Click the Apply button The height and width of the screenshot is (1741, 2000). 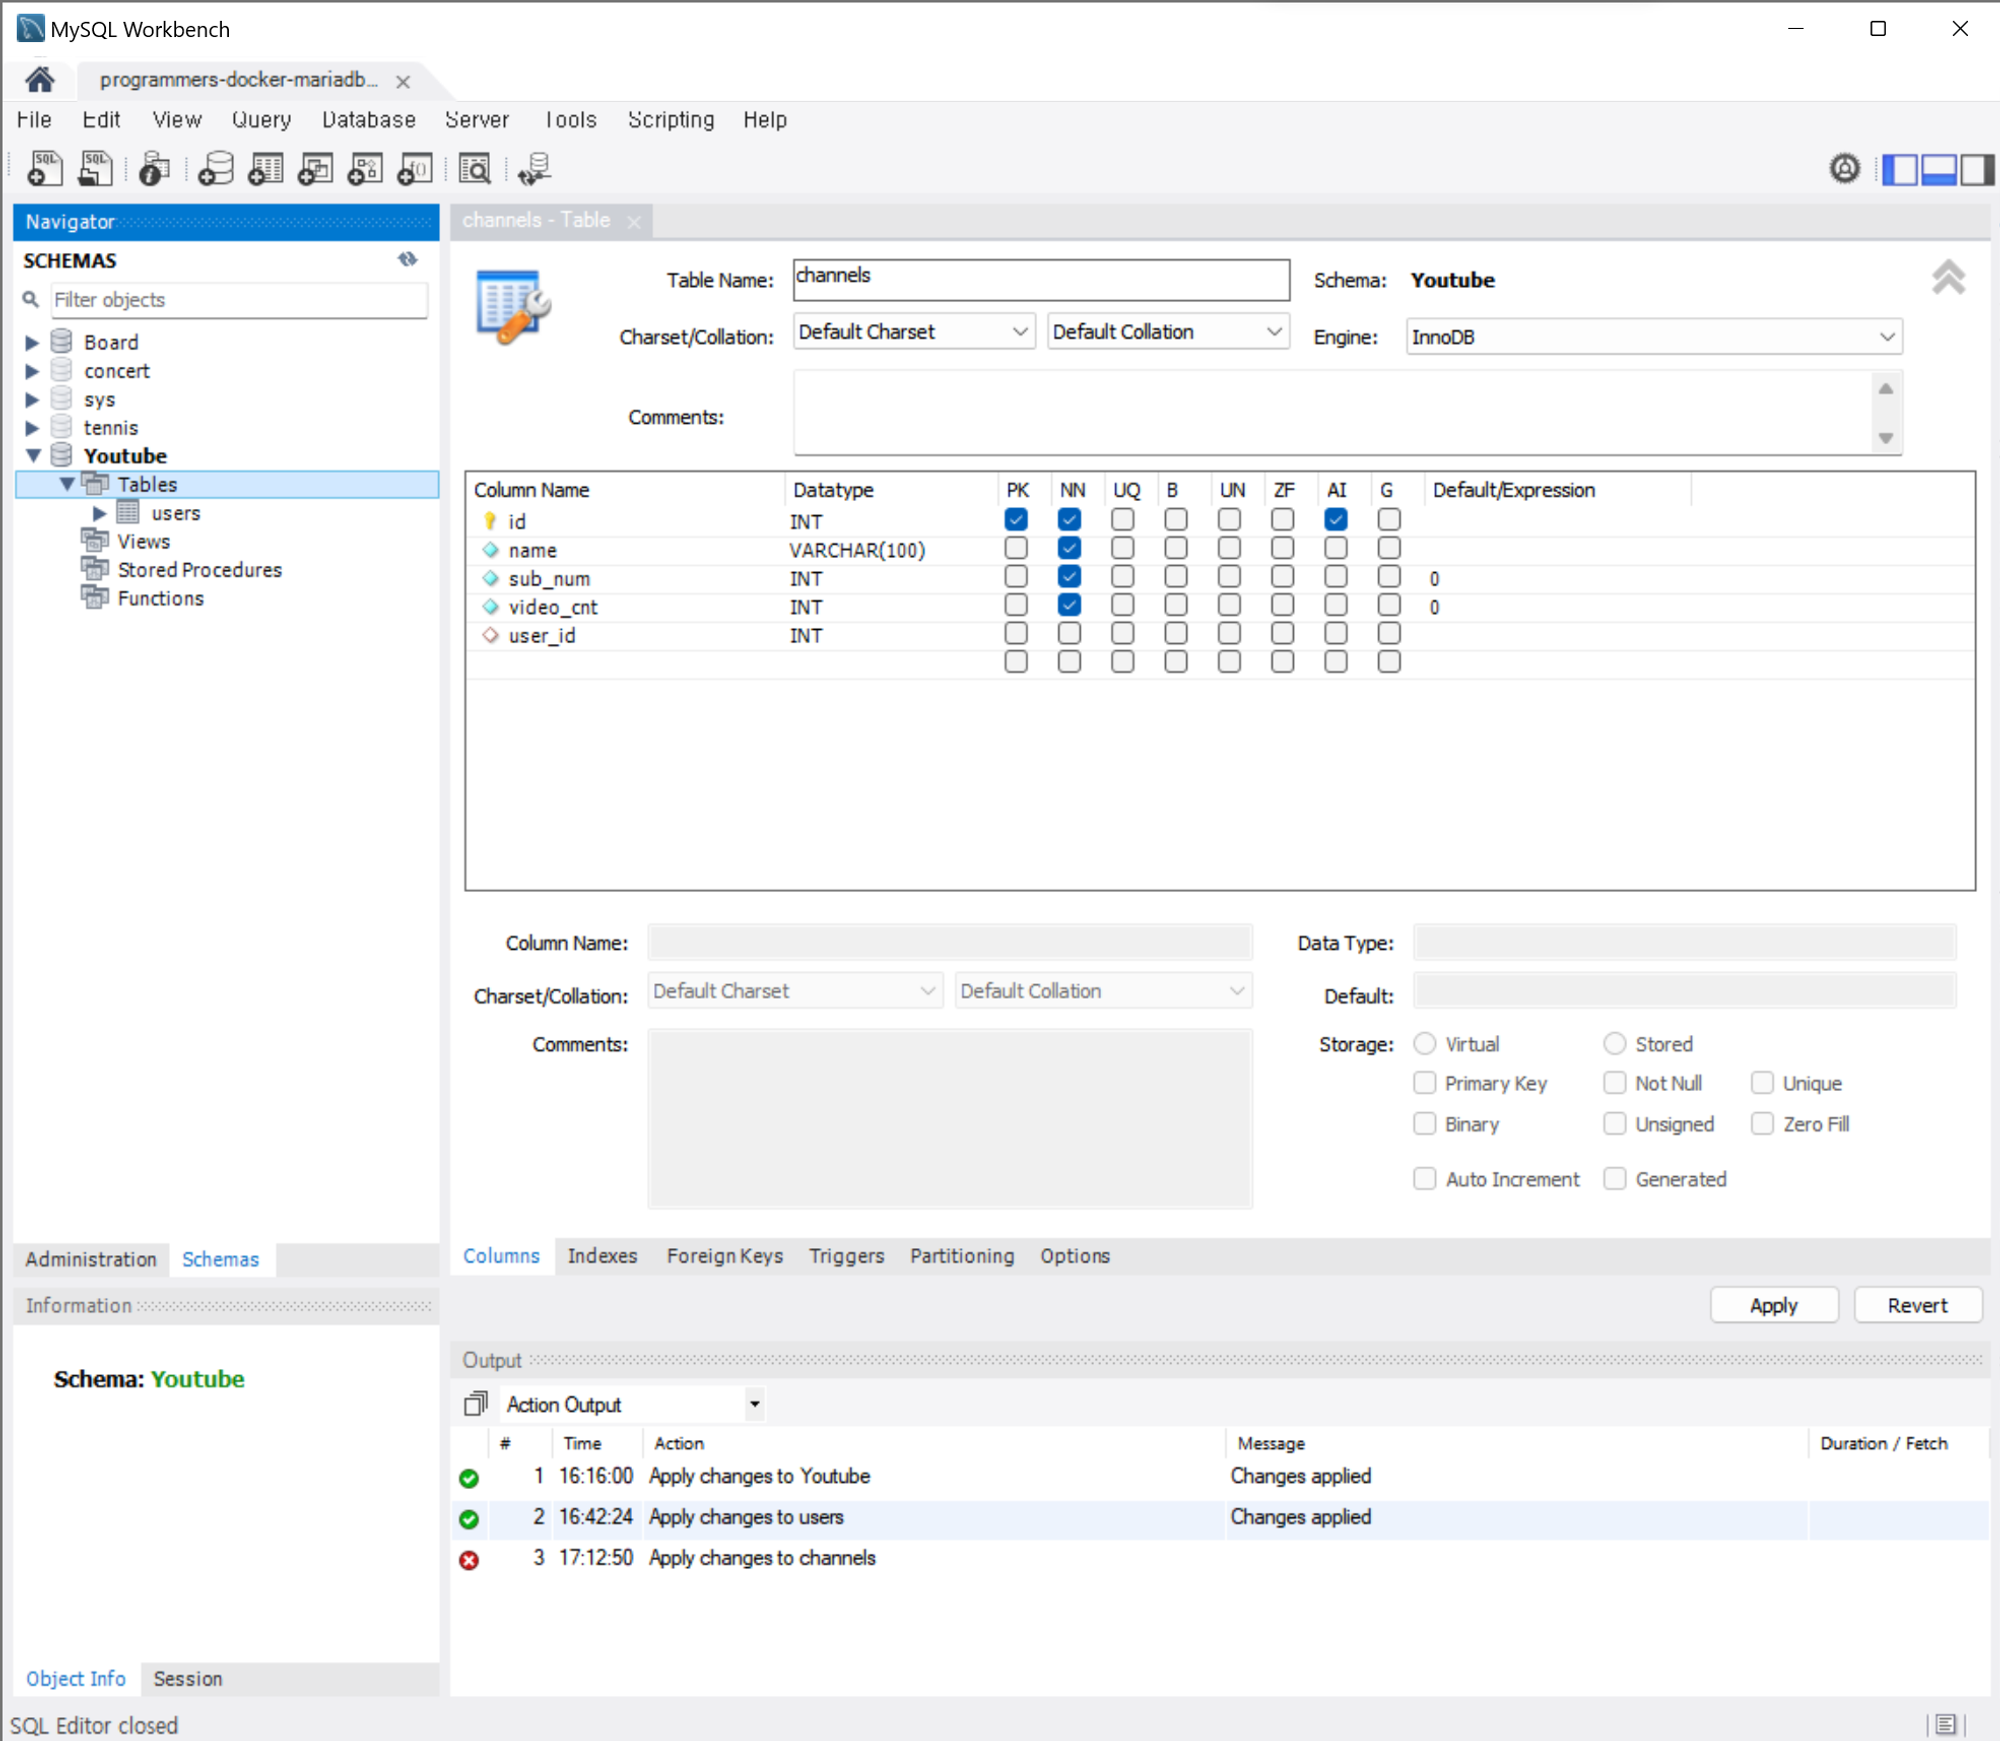[x=1773, y=1305]
